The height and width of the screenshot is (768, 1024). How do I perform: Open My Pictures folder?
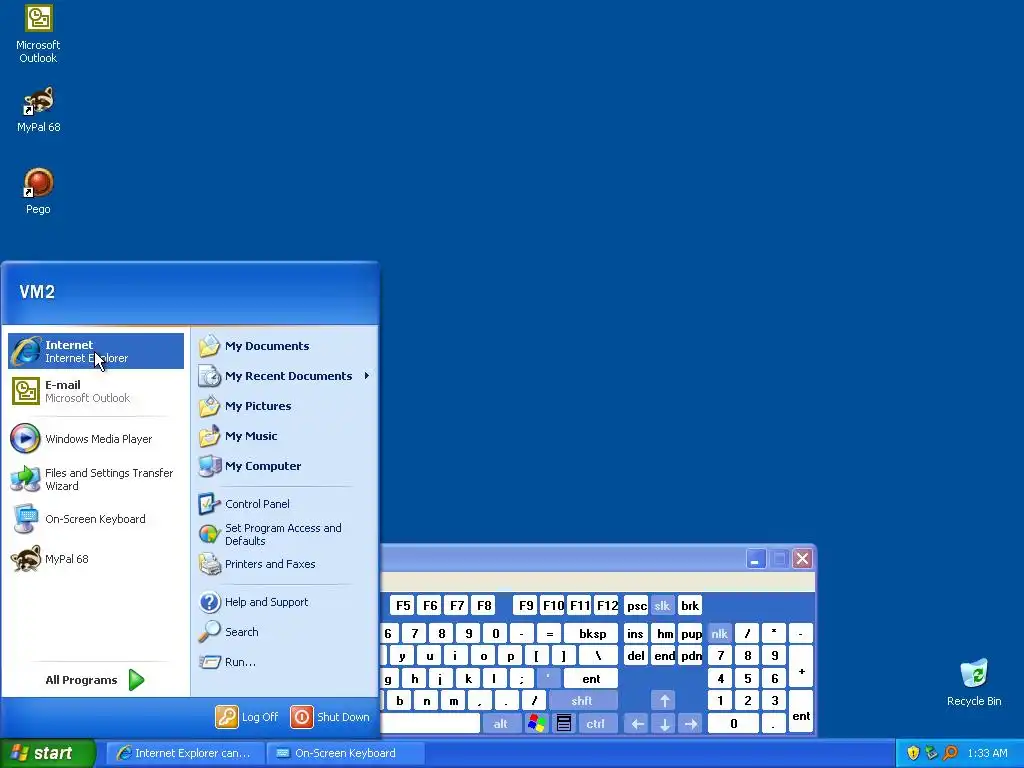[x=285, y=406]
